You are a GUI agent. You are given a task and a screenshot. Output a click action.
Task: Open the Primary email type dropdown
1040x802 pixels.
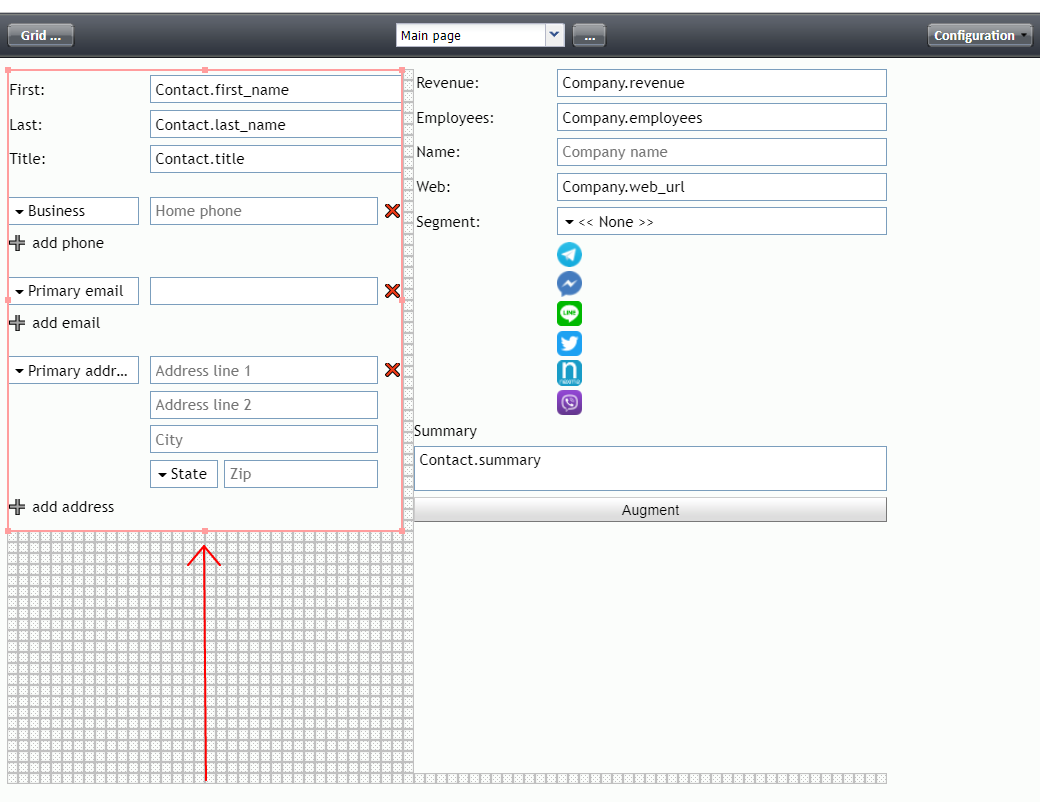point(74,291)
